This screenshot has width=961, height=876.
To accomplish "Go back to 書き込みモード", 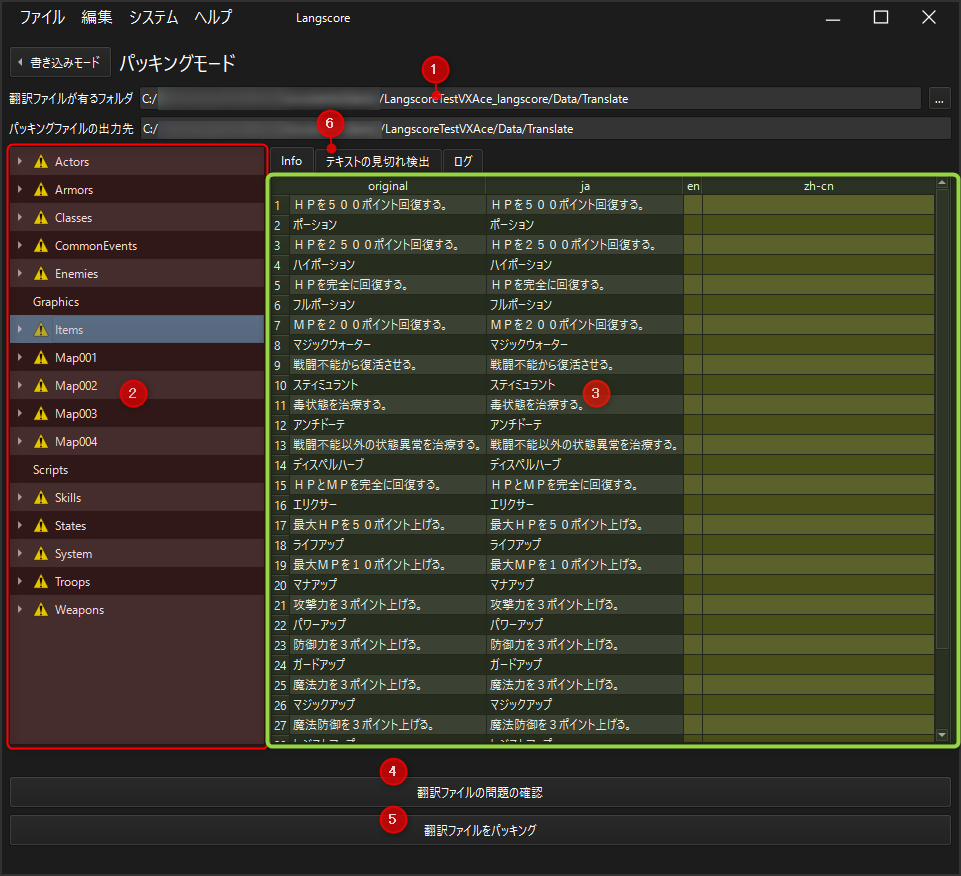I will pos(61,63).
